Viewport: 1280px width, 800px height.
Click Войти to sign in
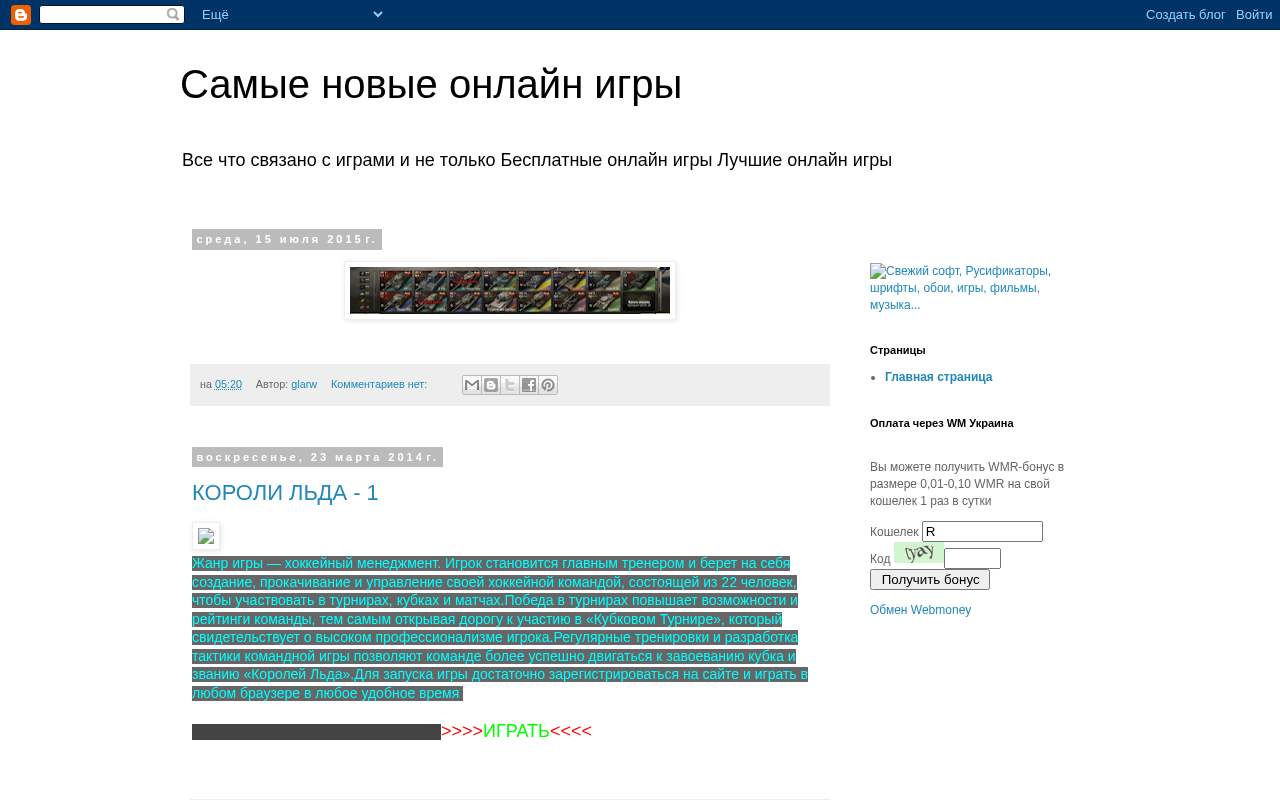[x=1254, y=15]
